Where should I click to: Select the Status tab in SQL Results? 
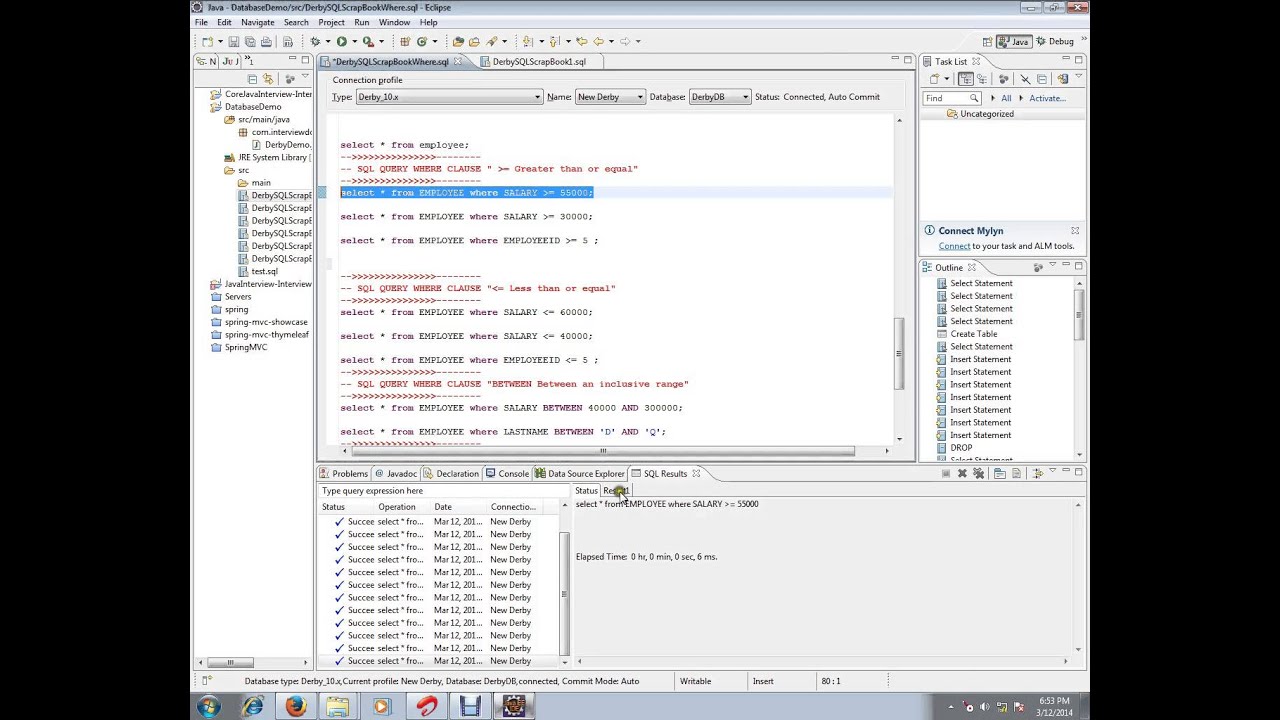pos(586,491)
